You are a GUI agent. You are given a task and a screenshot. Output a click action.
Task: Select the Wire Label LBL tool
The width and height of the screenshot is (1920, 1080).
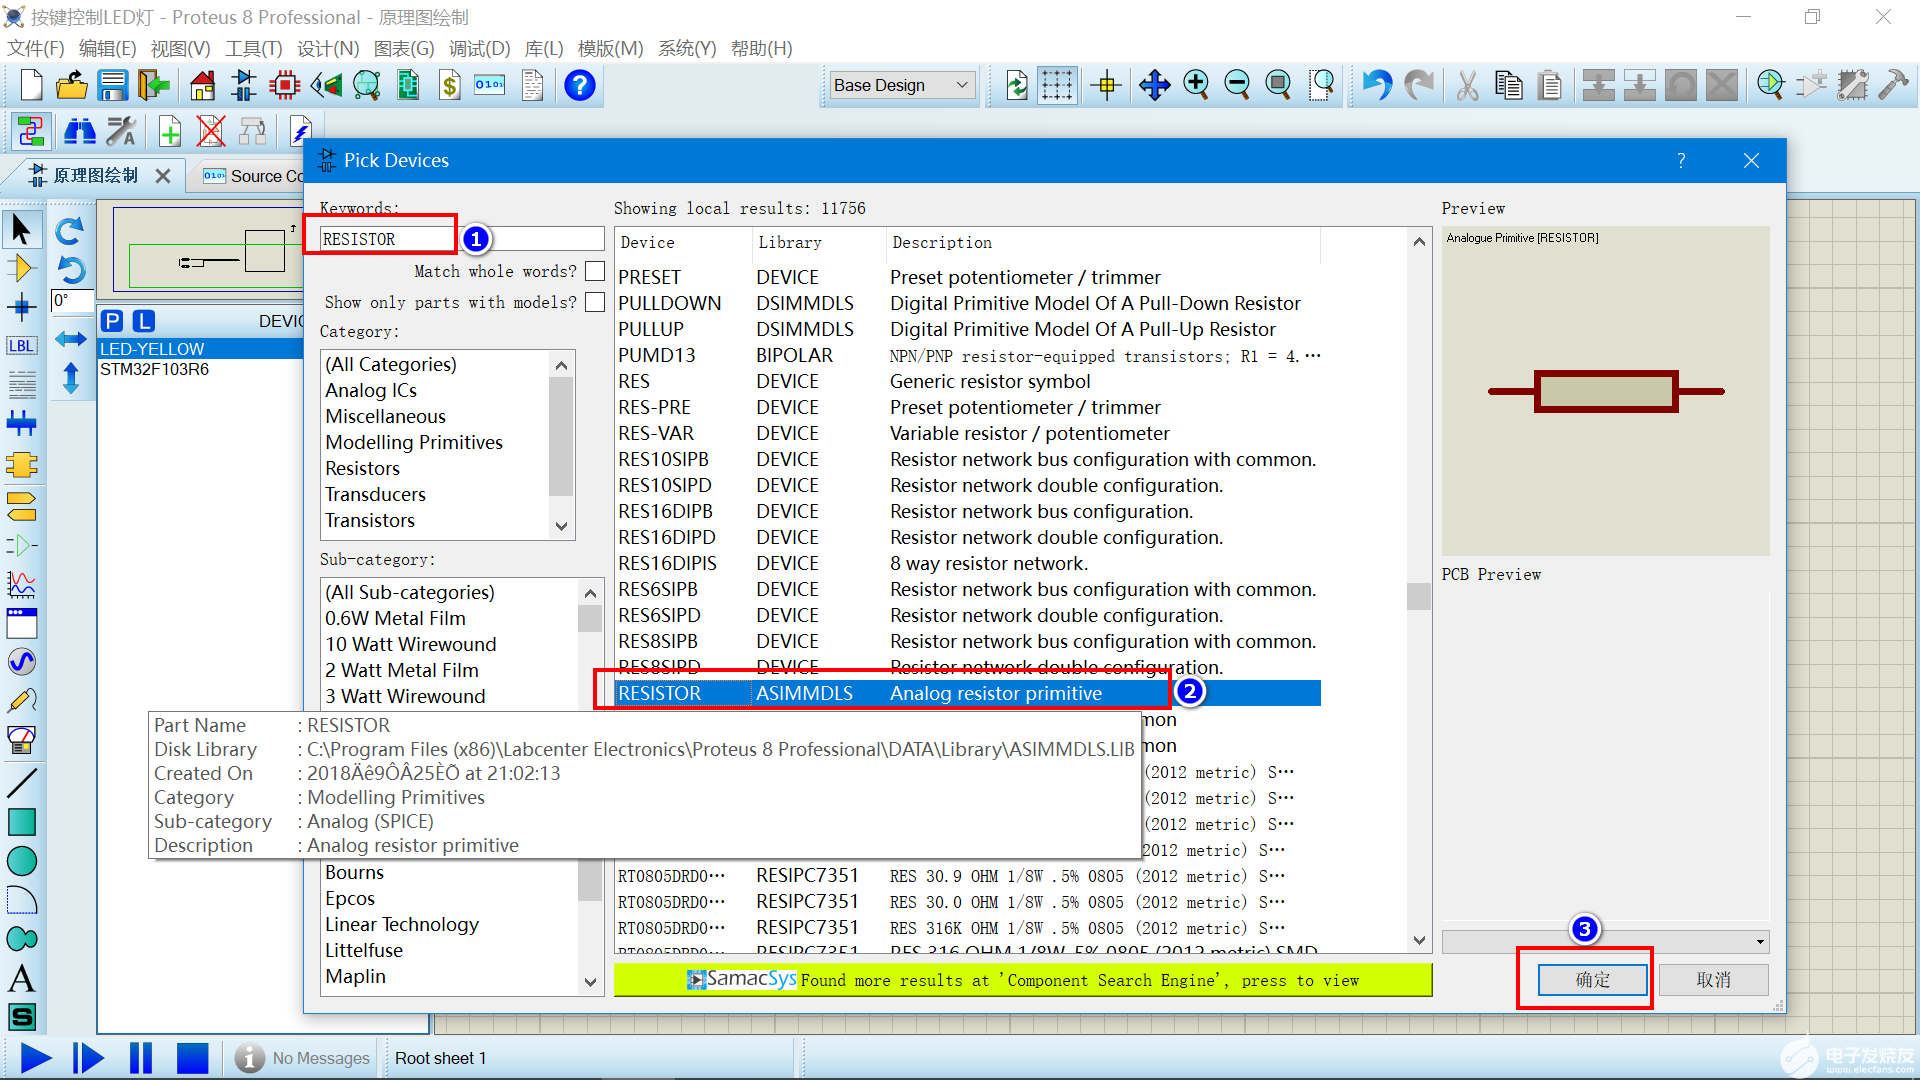tap(21, 346)
